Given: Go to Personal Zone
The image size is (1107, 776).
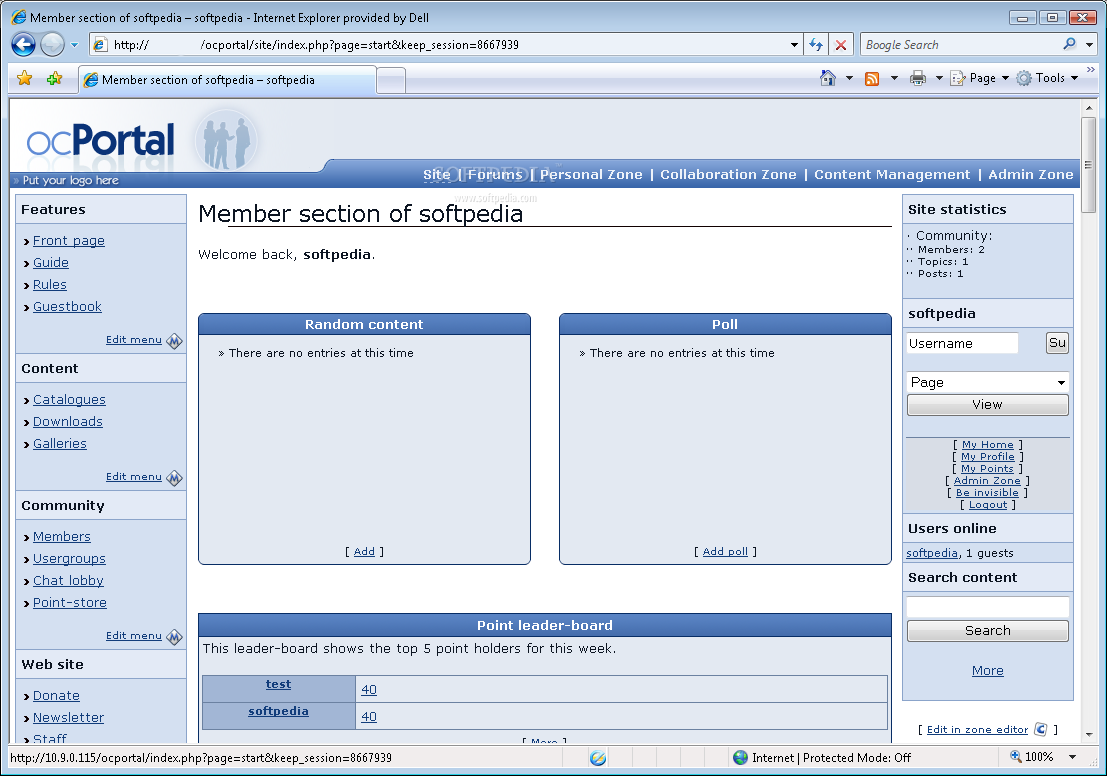Looking at the screenshot, I should (591, 174).
